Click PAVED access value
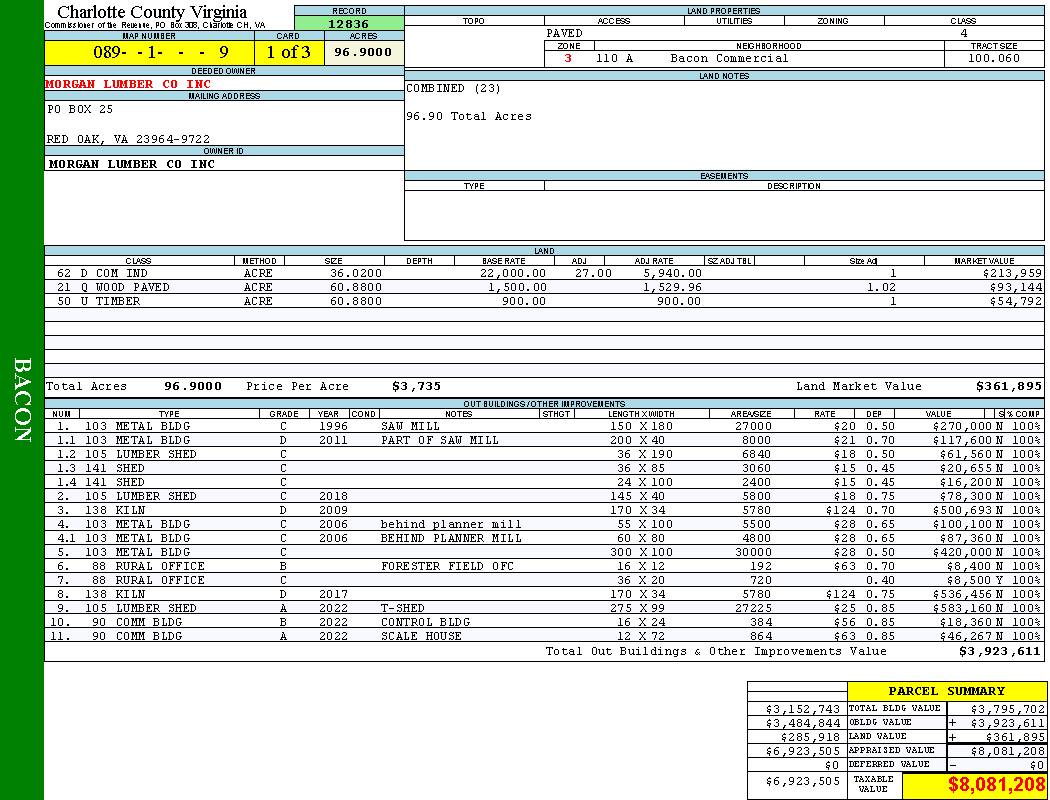The height and width of the screenshot is (800, 1050). point(565,33)
